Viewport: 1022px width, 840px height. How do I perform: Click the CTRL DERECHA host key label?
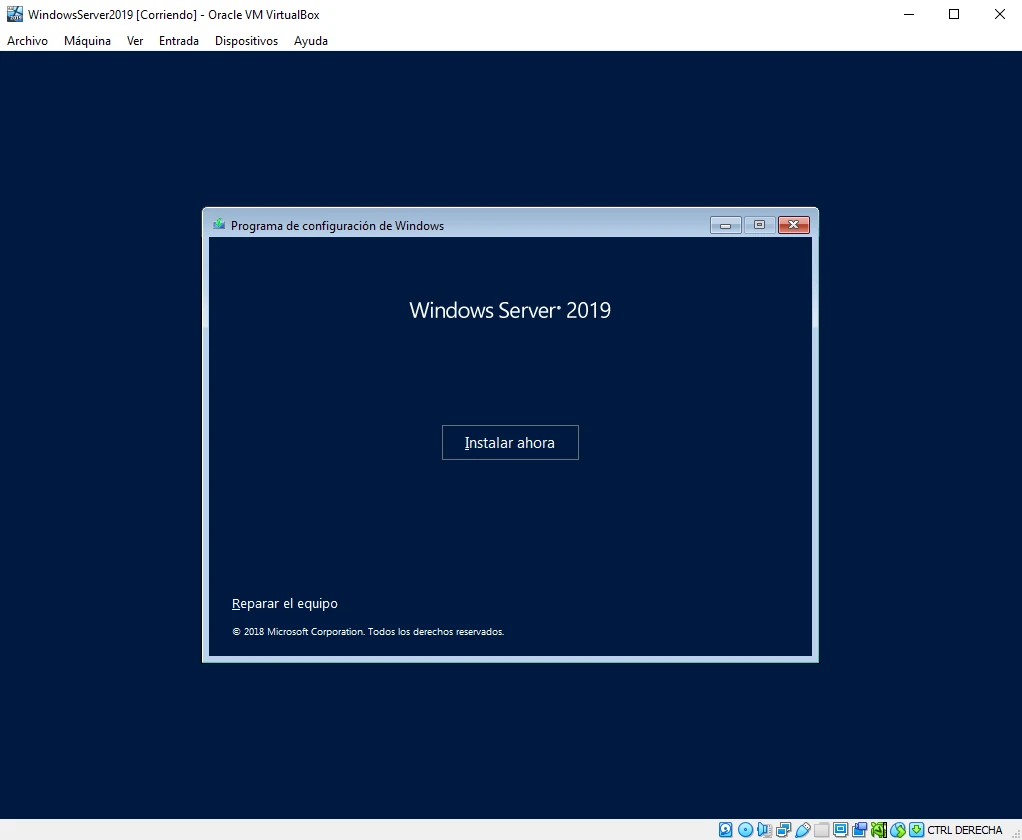pos(965,830)
